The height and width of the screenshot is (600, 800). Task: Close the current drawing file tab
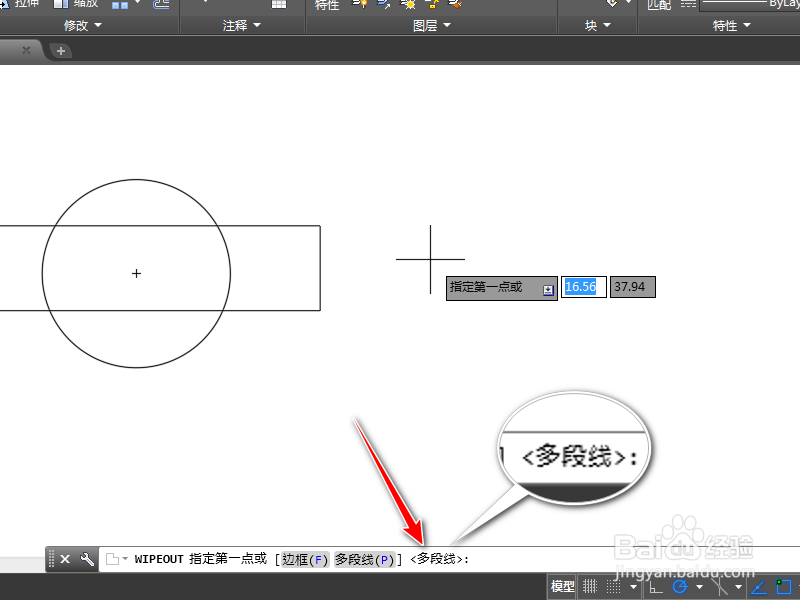(26, 50)
